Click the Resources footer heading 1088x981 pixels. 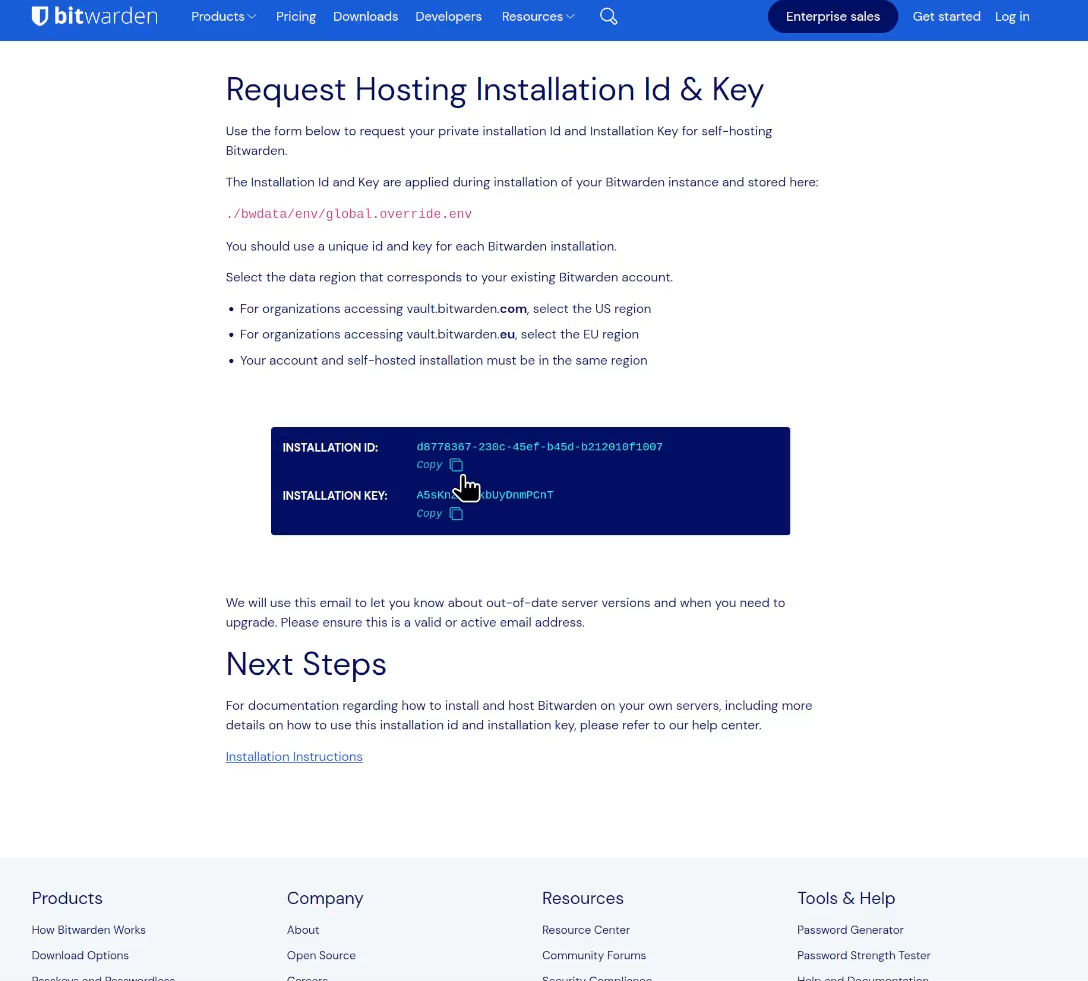[583, 898]
